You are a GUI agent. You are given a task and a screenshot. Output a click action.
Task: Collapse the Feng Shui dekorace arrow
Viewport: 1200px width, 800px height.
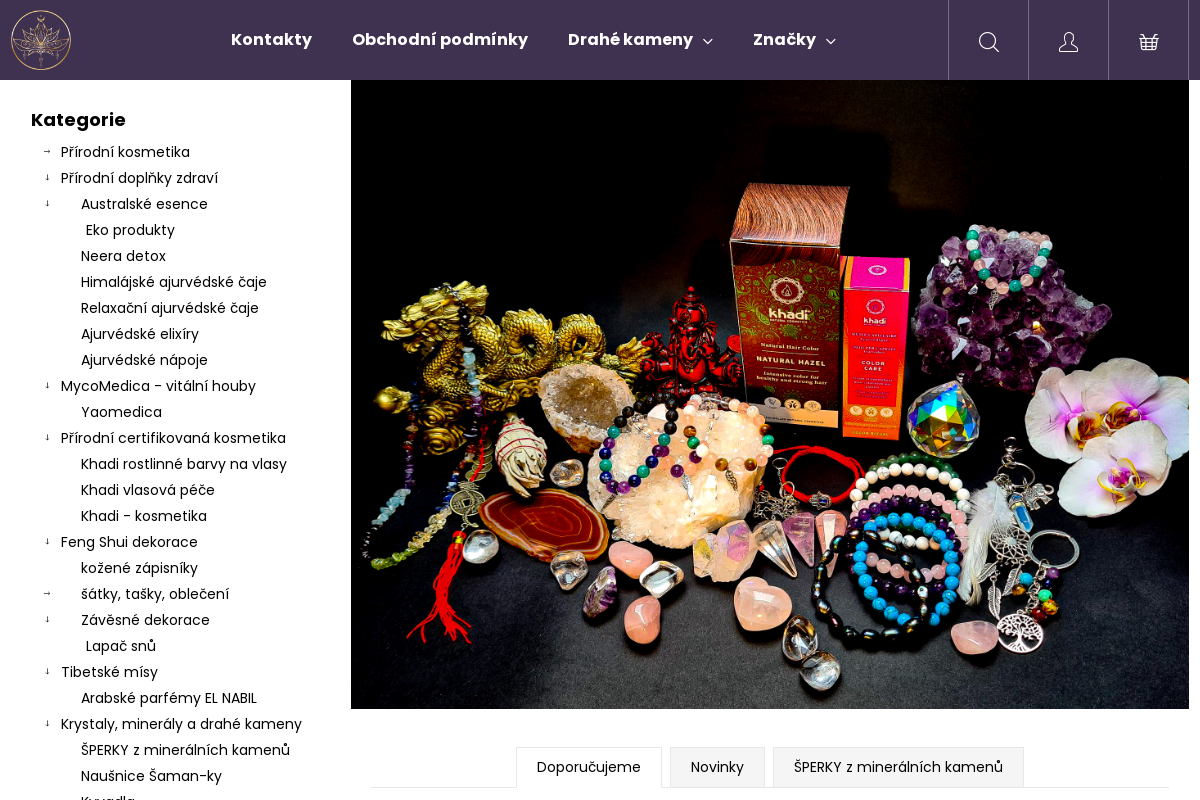pos(47,542)
